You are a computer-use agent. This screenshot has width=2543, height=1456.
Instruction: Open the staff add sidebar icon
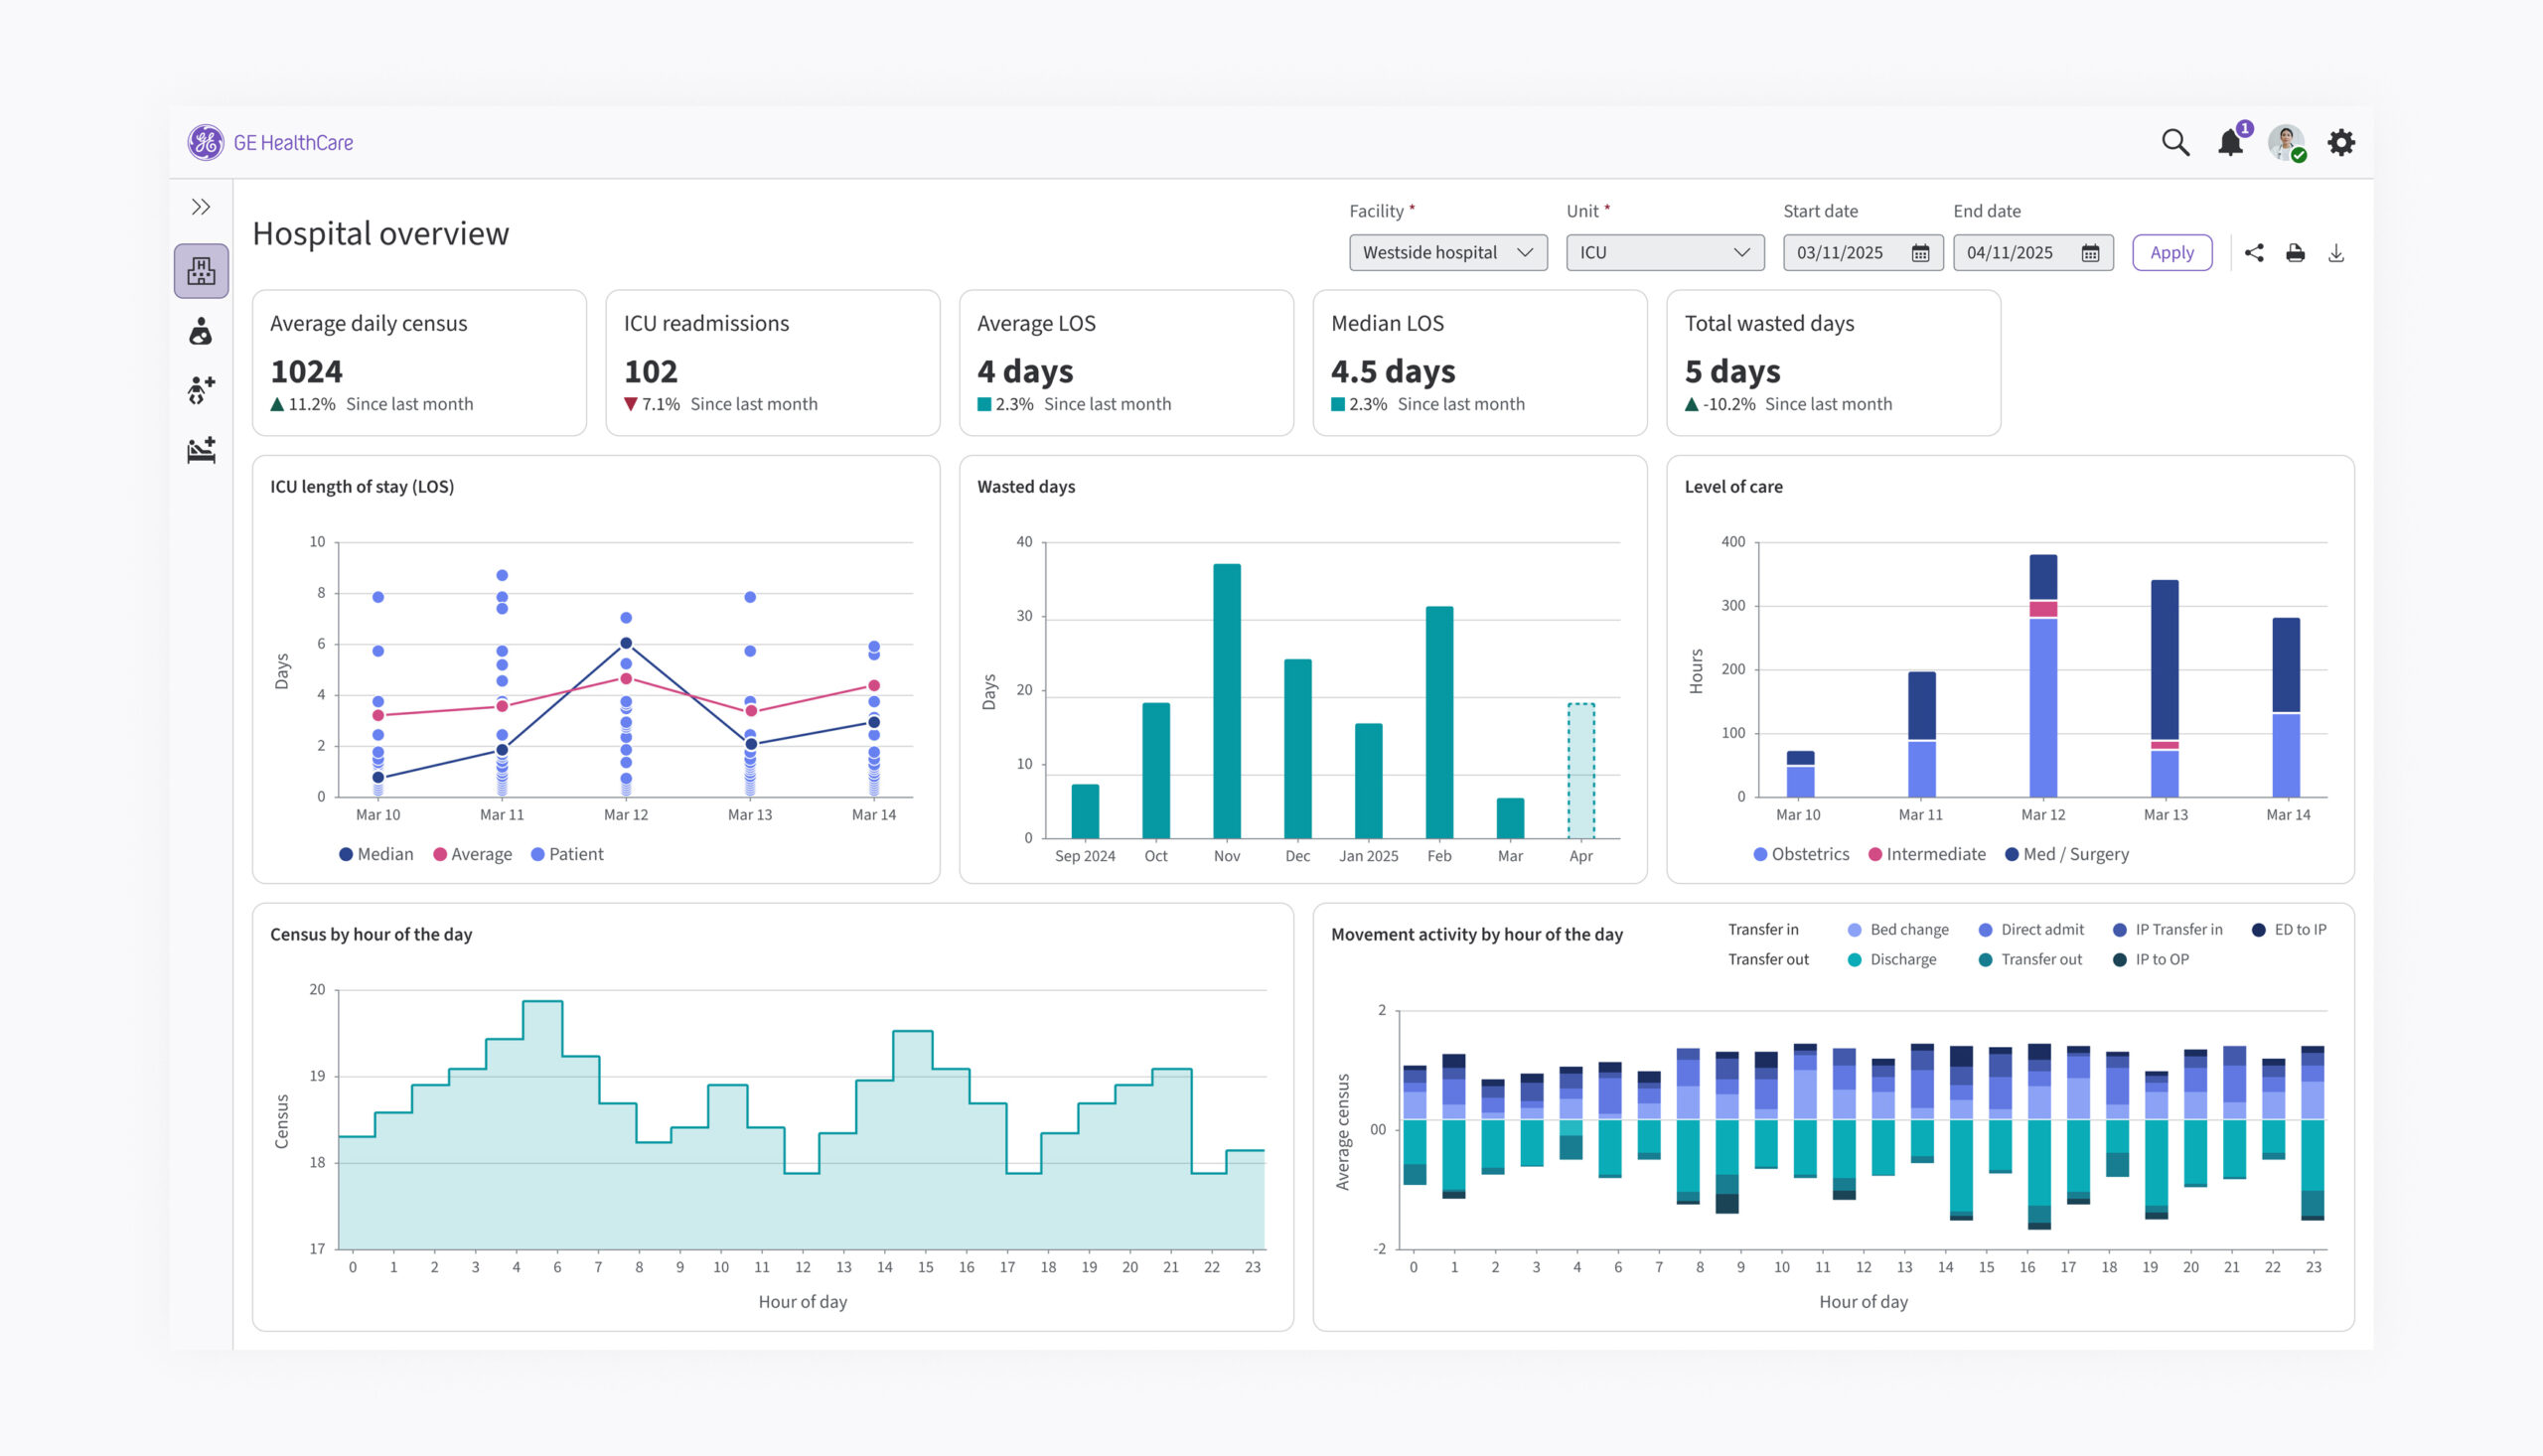[201, 390]
